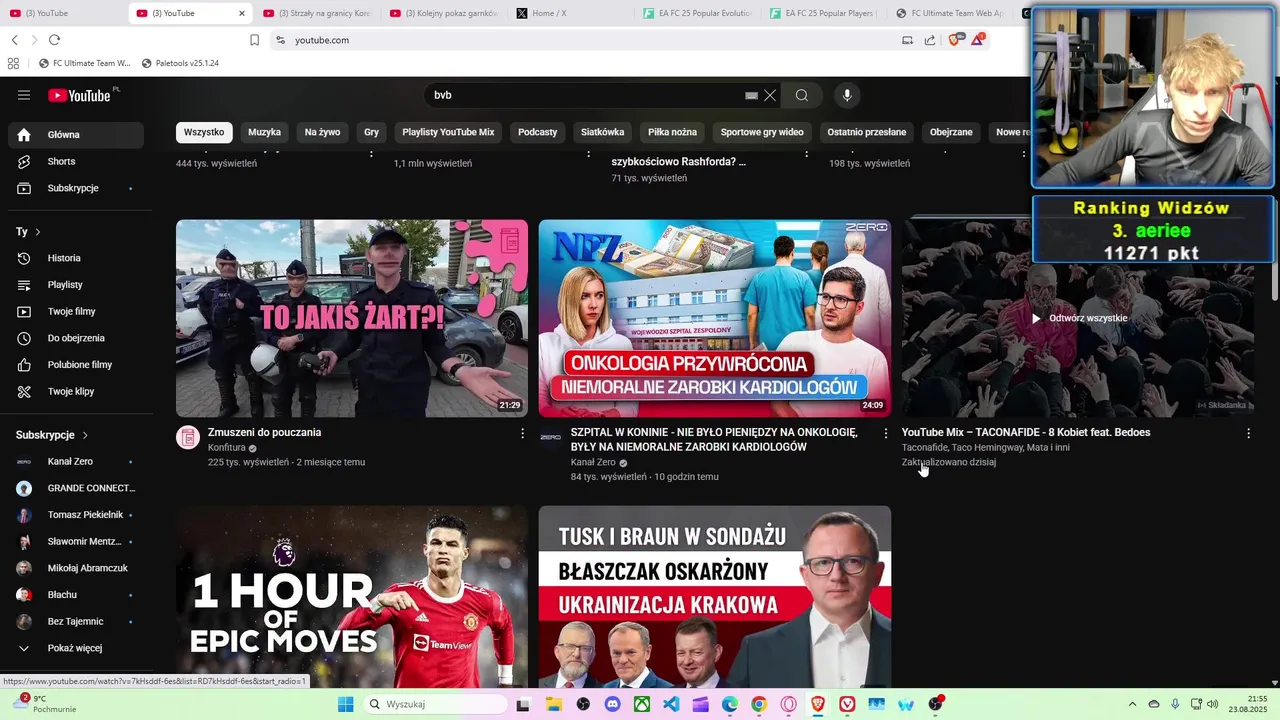Open Visual Studio Code from the taskbar
The width and height of the screenshot is (1280, 720).
tap(671, 704)
